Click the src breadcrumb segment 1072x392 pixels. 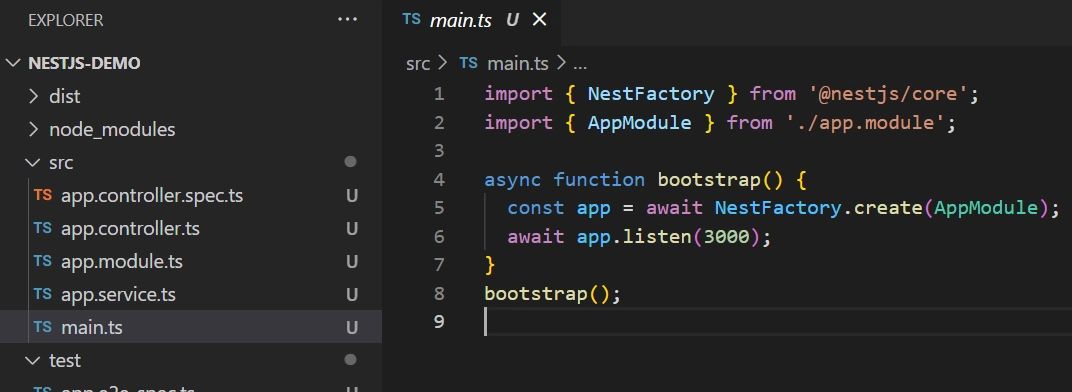coord(418,64)
